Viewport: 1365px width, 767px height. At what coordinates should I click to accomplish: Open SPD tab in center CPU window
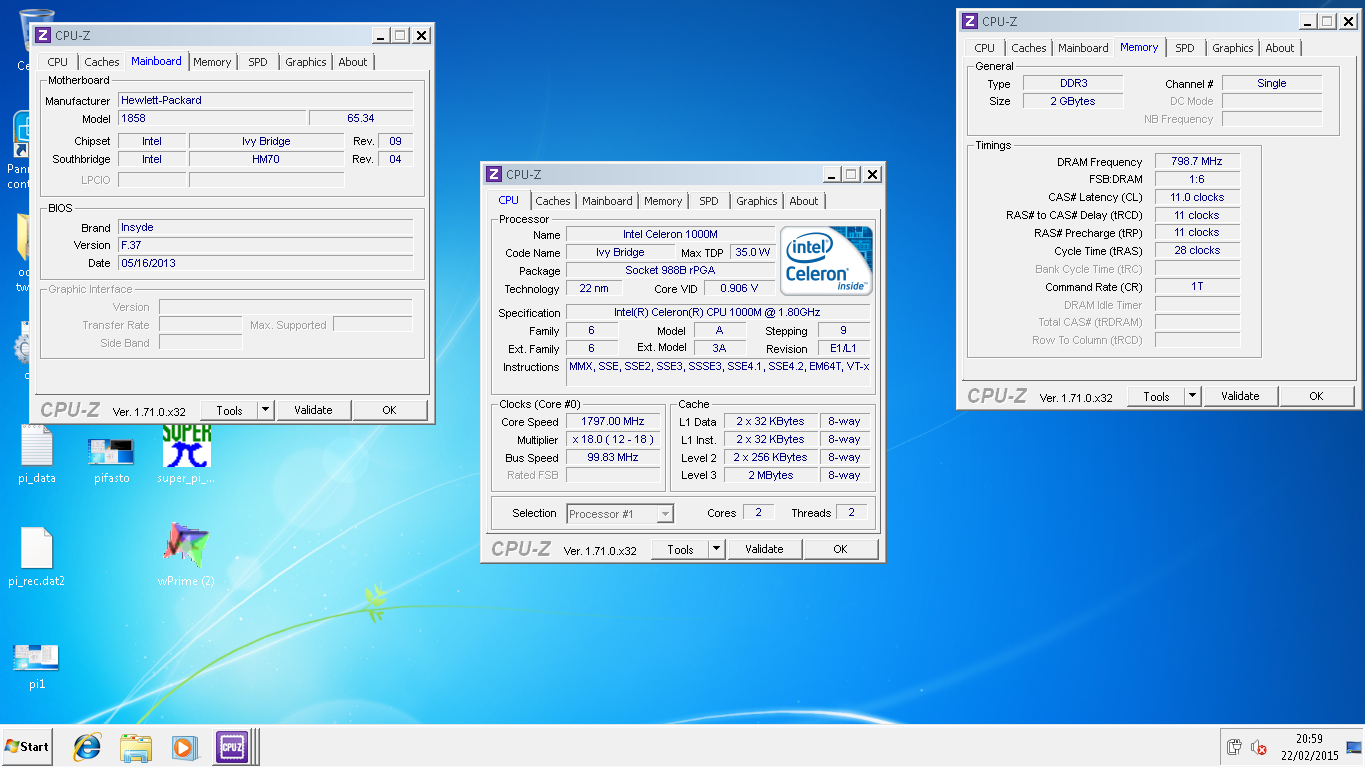(709, 201)
